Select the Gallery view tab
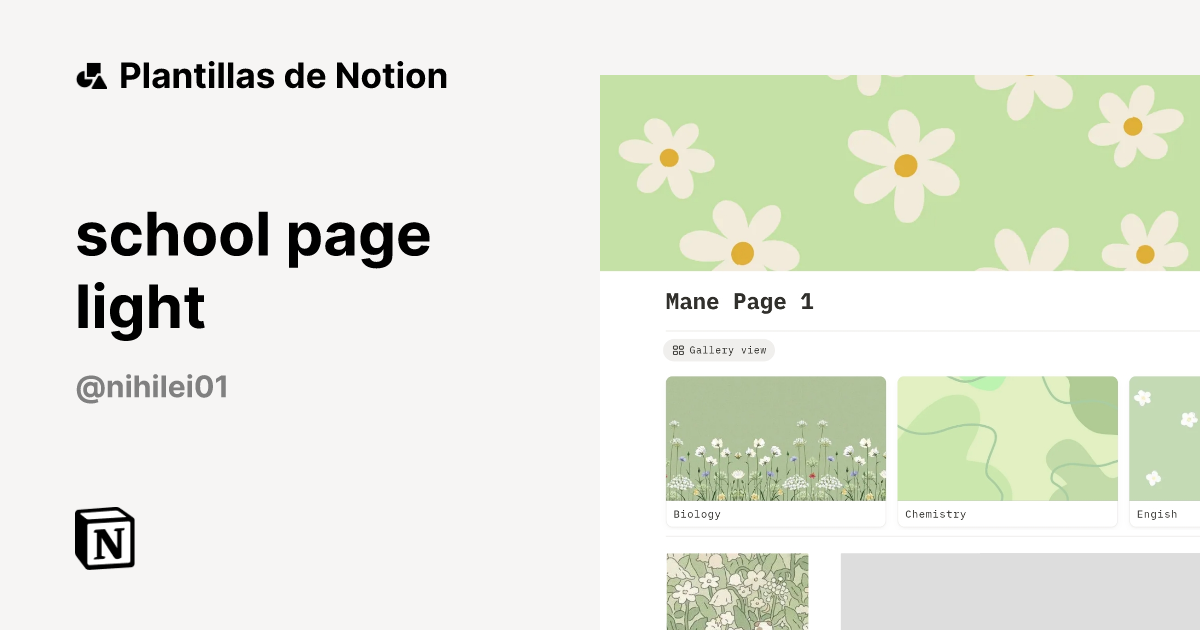Screen dimensions: 1200x630 click(x=719, y=350)
